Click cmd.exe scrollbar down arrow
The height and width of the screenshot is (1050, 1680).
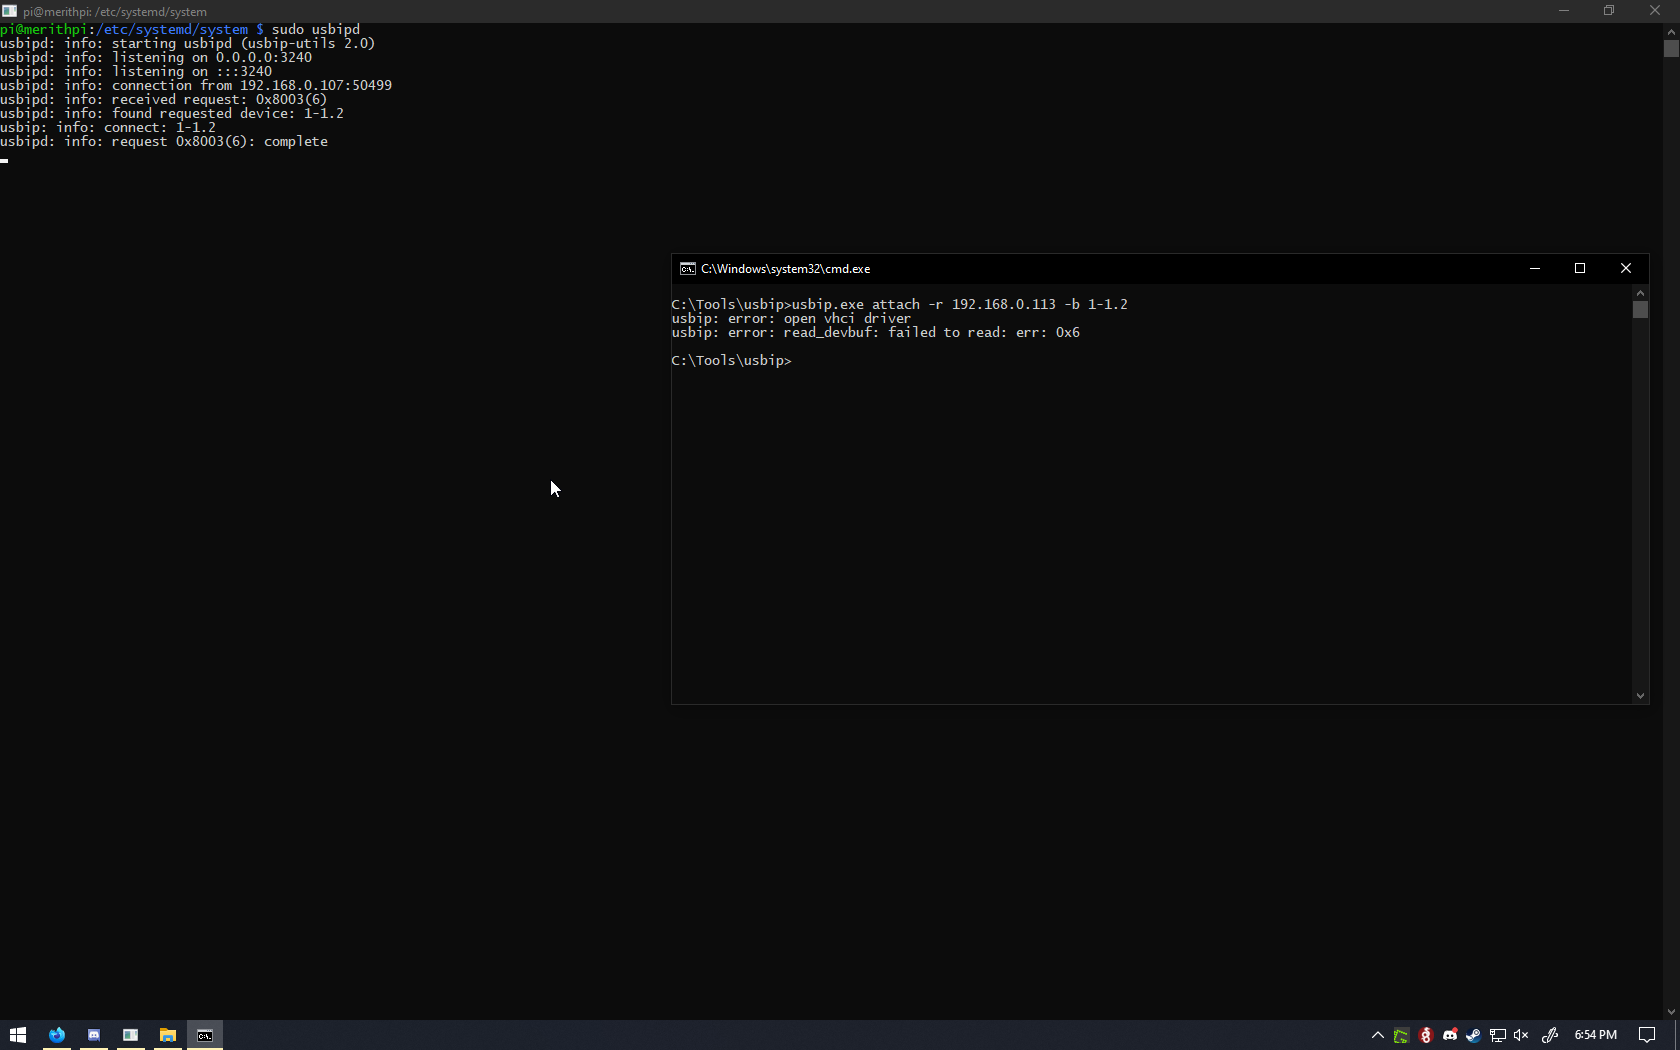(x=1640, y=696)
